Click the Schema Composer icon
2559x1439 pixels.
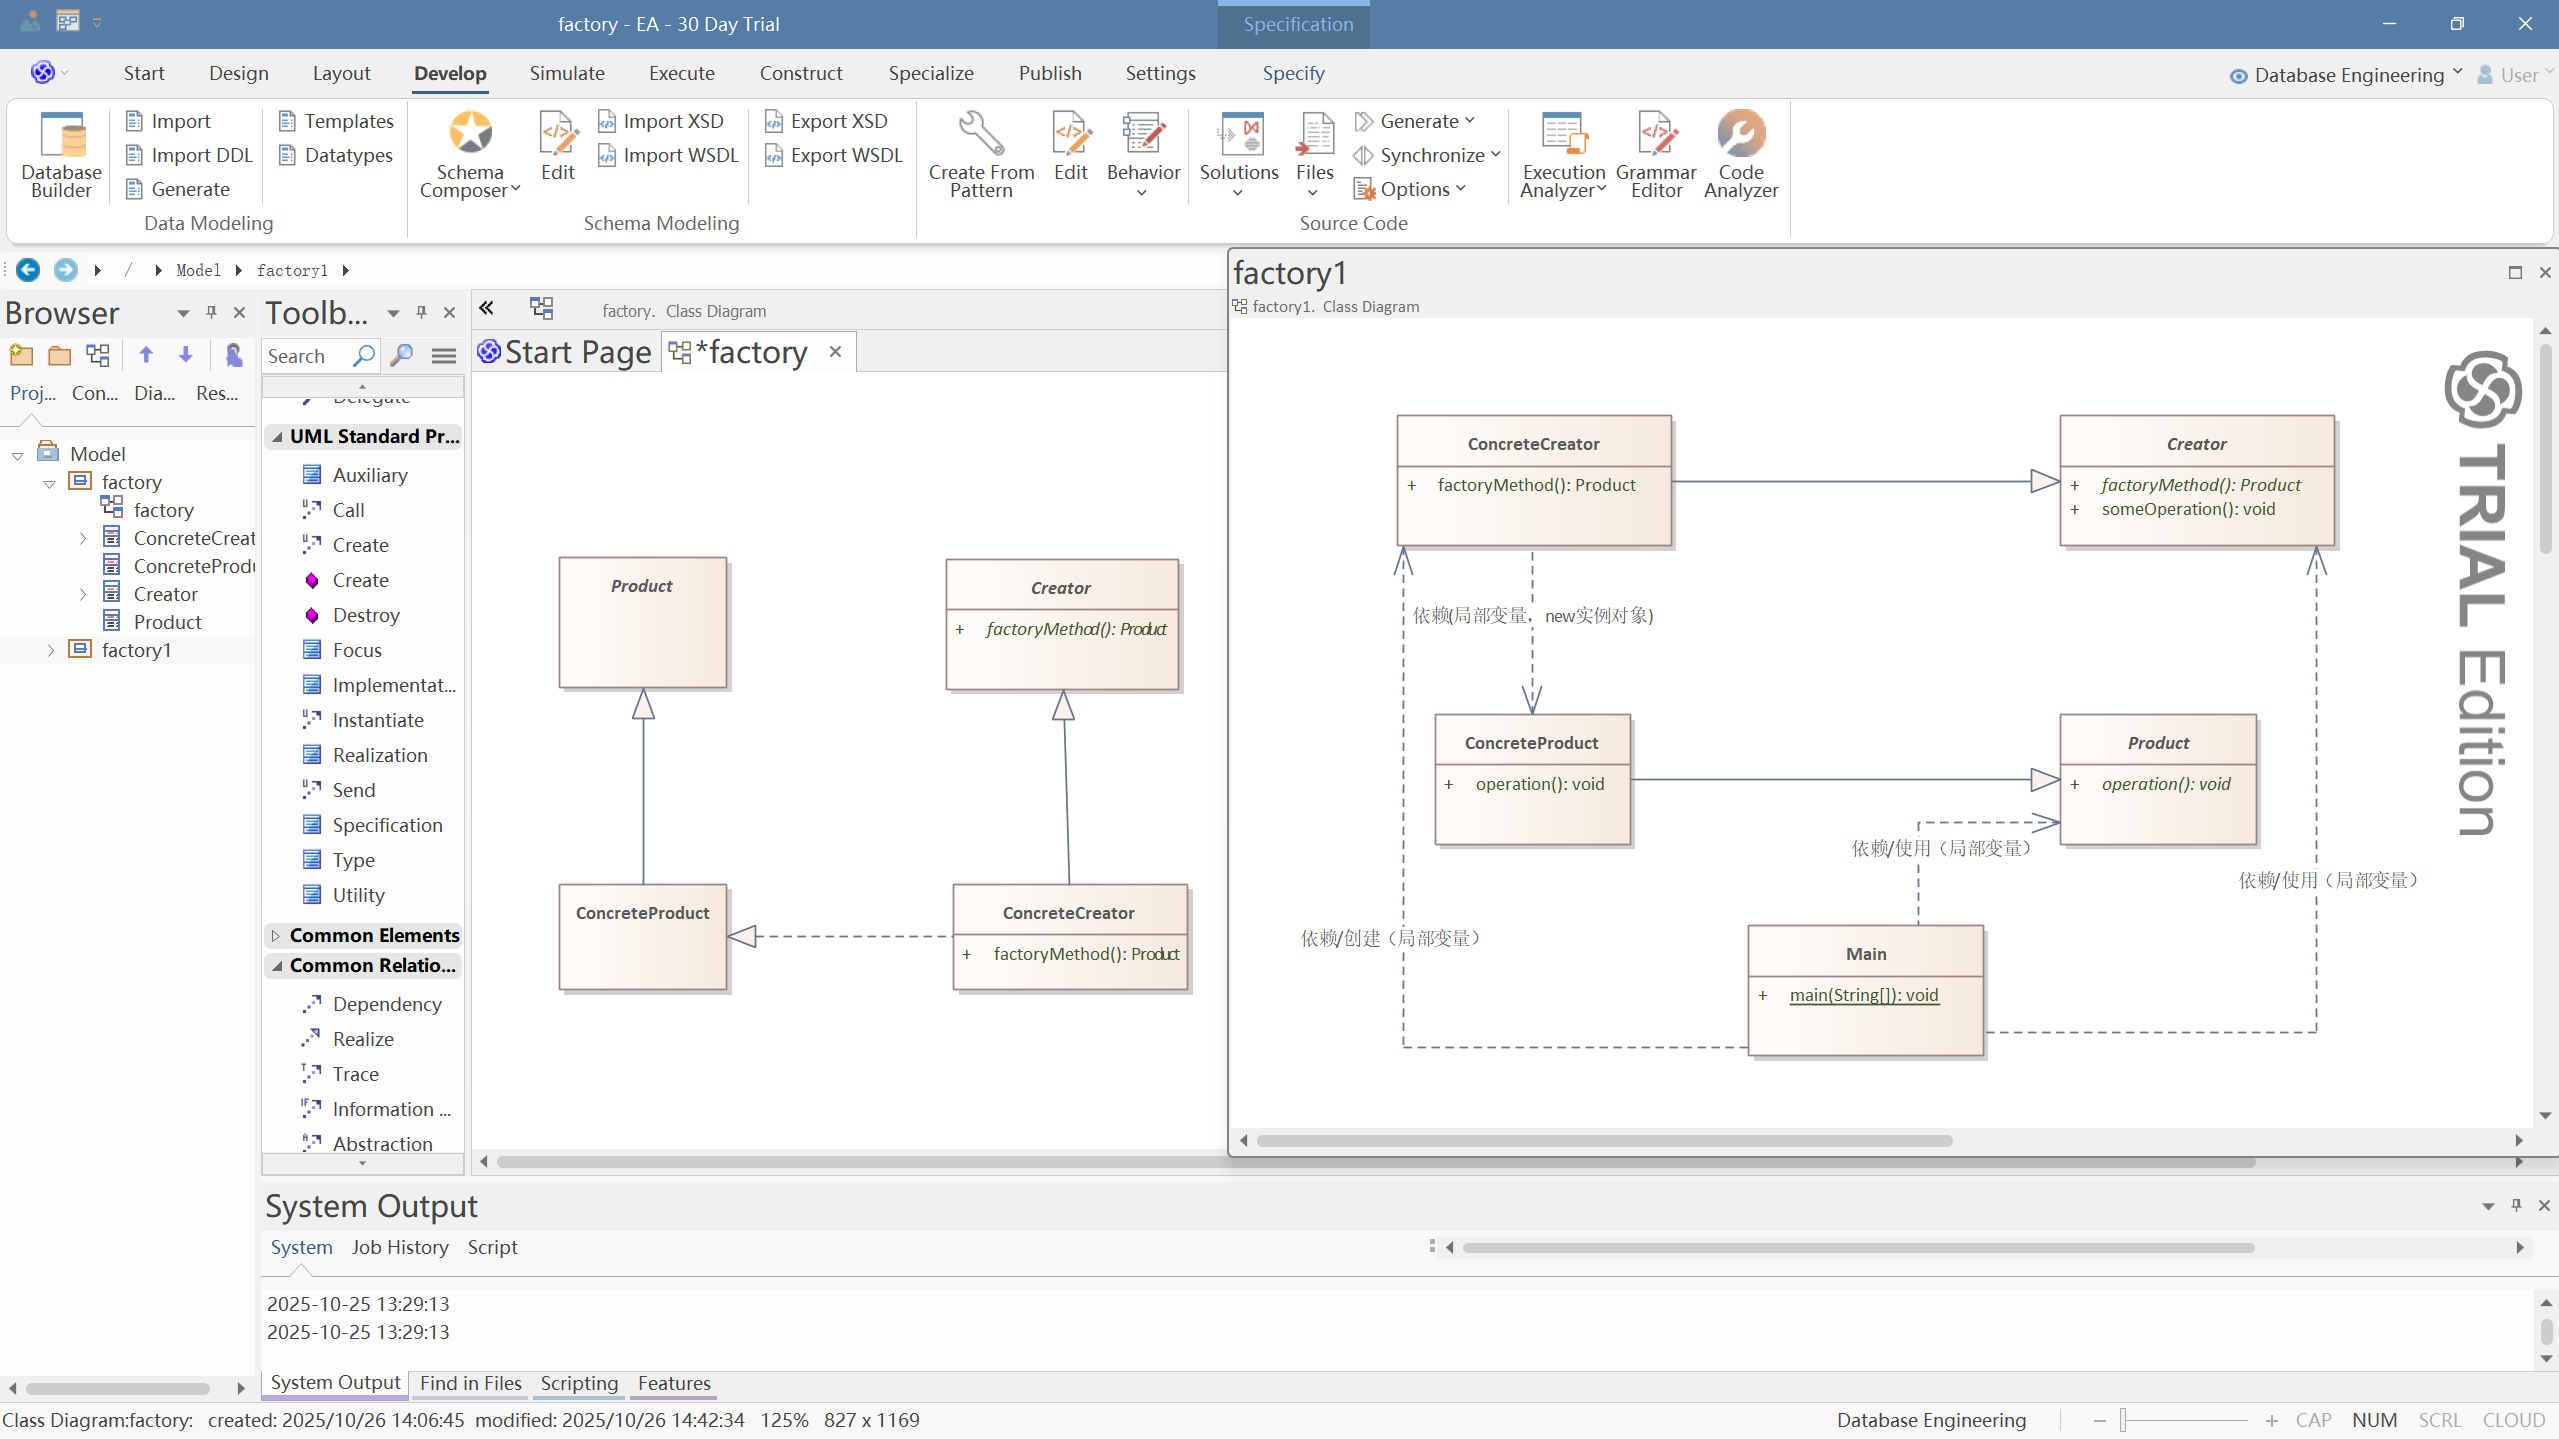click(x=470, y=134)
